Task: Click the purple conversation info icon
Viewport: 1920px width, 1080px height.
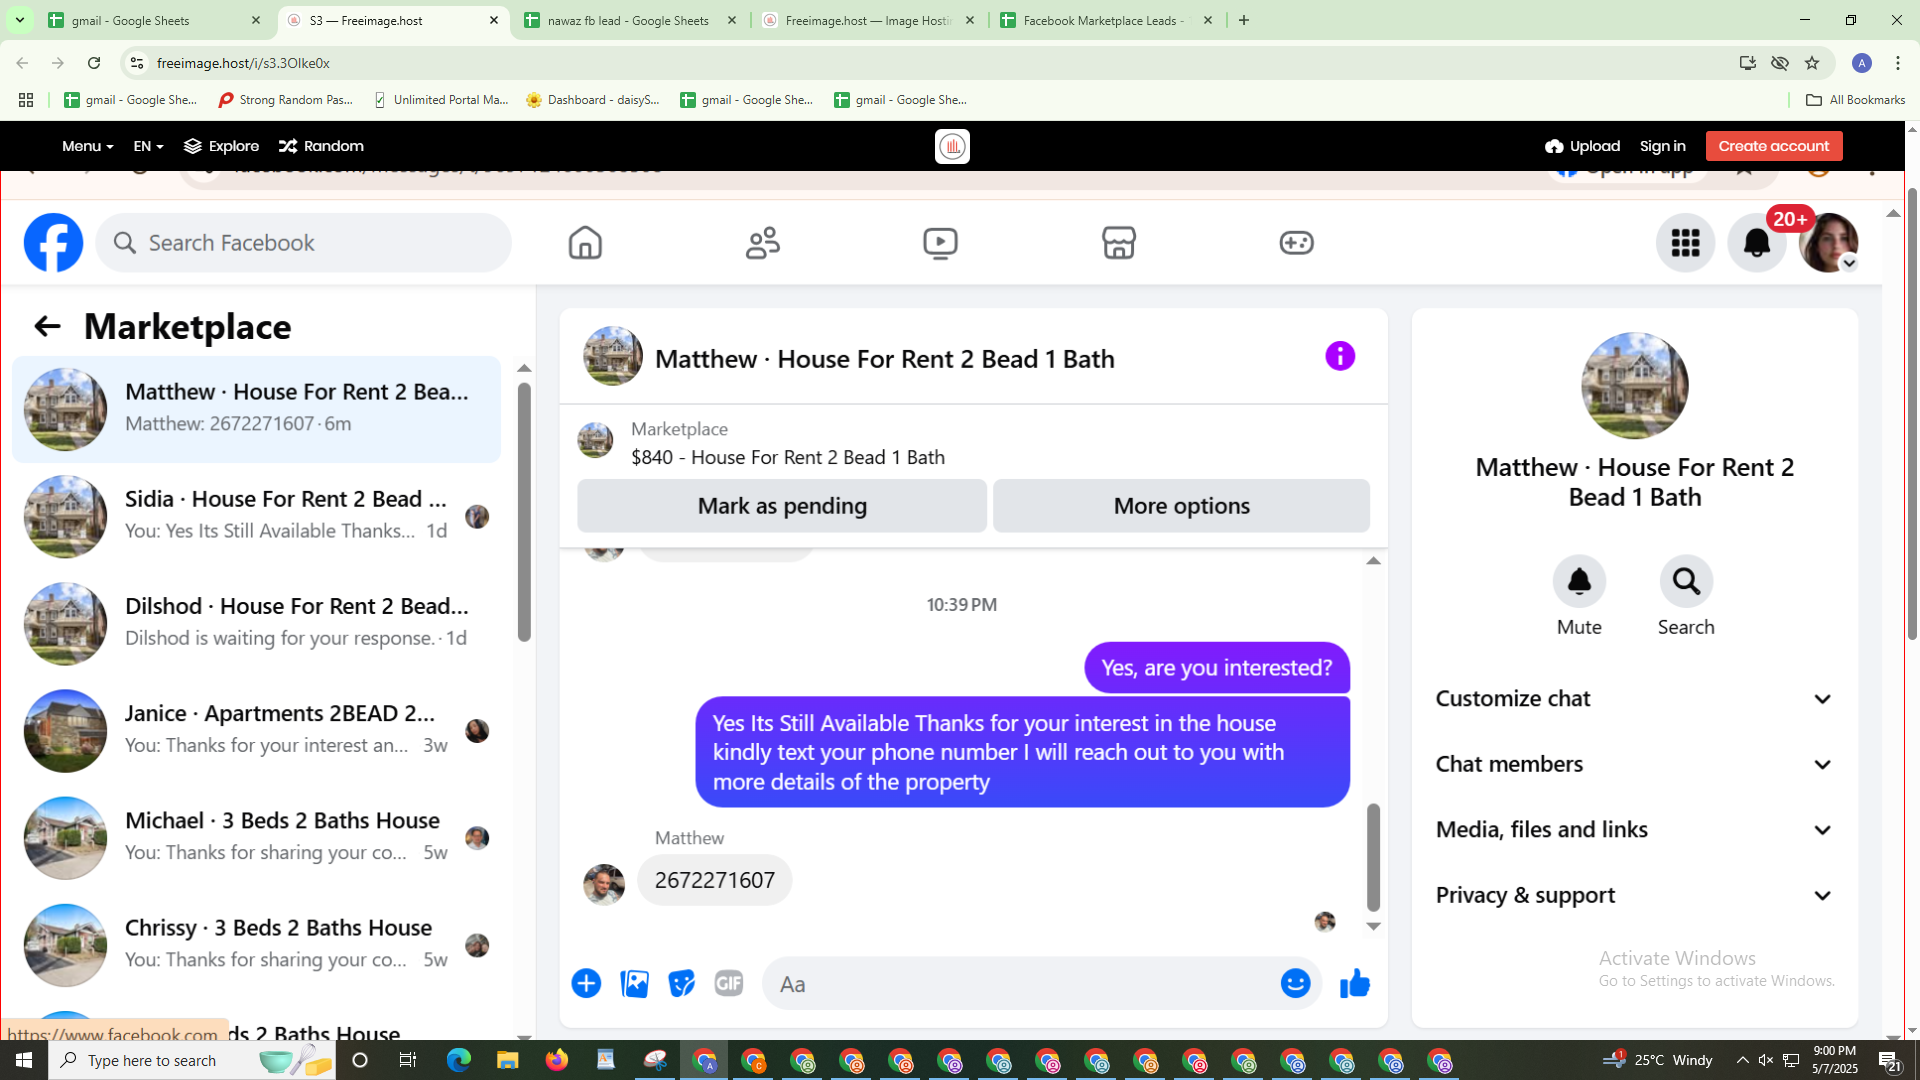Action: coord(1340,356)
